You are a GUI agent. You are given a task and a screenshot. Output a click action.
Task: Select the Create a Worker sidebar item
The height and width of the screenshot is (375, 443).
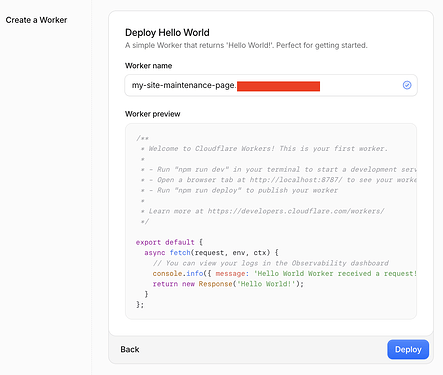click(36, 20)
